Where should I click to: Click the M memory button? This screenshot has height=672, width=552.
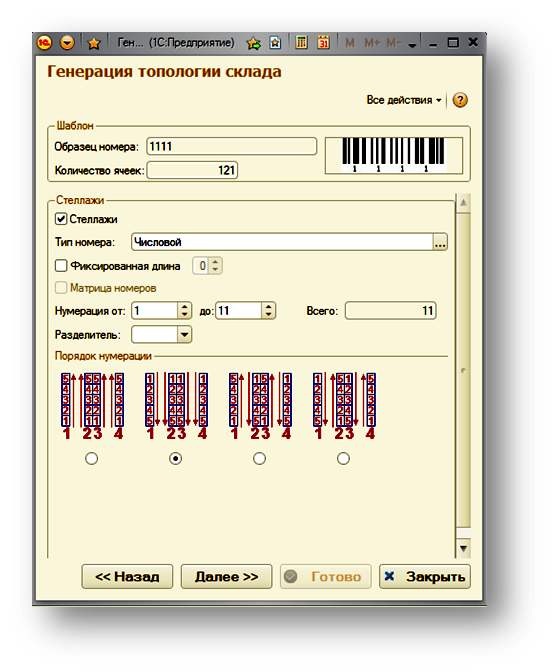(350, 43)
